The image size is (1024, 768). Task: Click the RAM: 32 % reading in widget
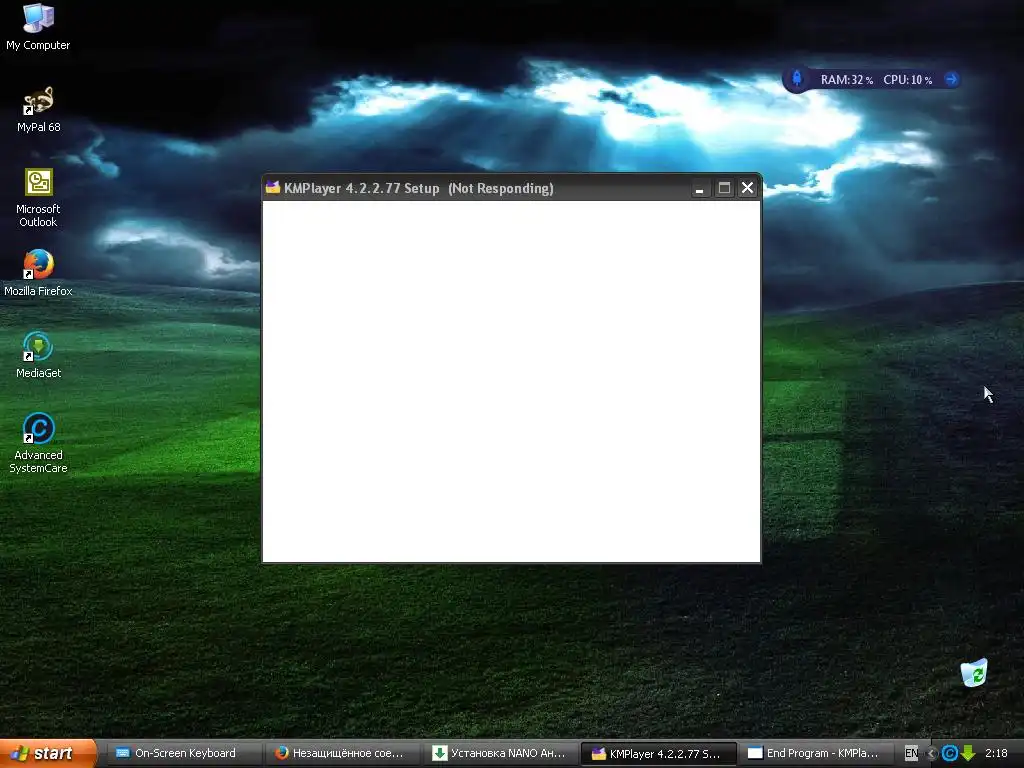click(846, 80)
